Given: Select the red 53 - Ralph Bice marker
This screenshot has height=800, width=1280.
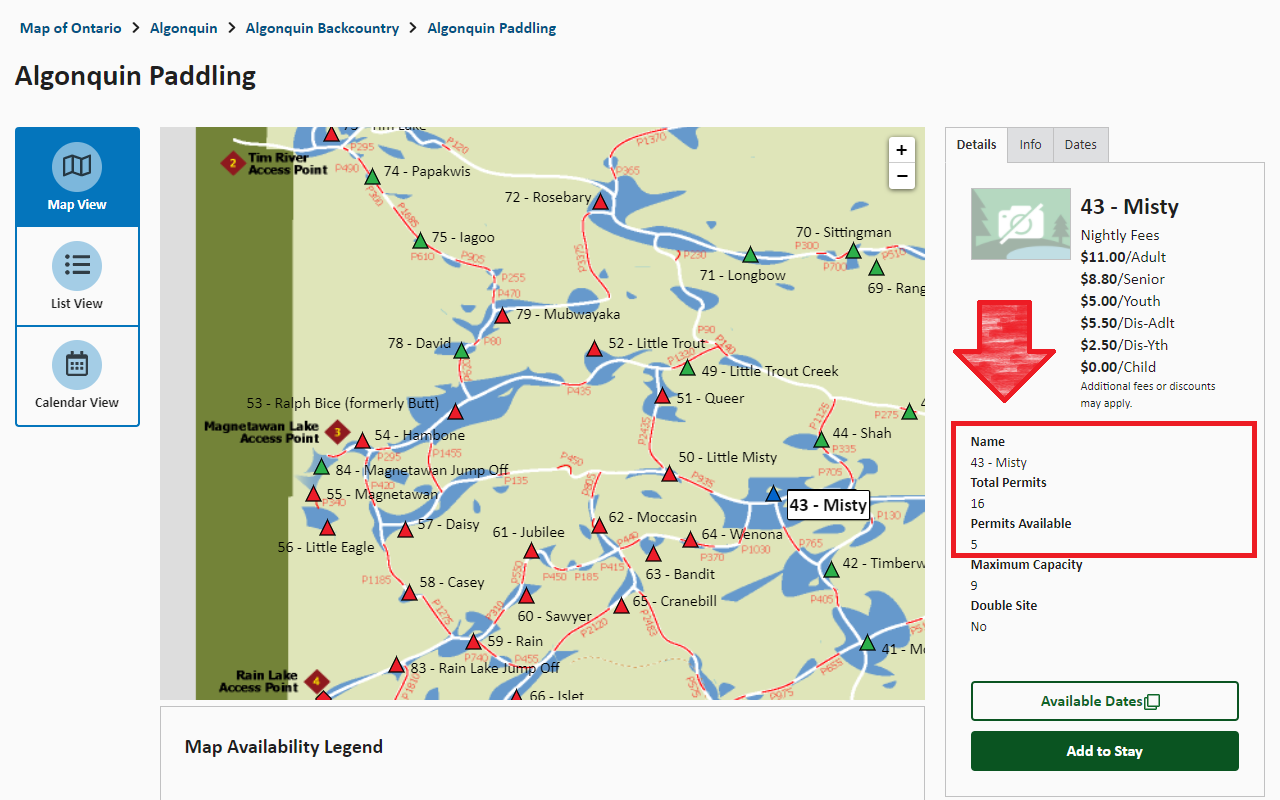Looking at the screenshot, I should (x=456, y=411).
